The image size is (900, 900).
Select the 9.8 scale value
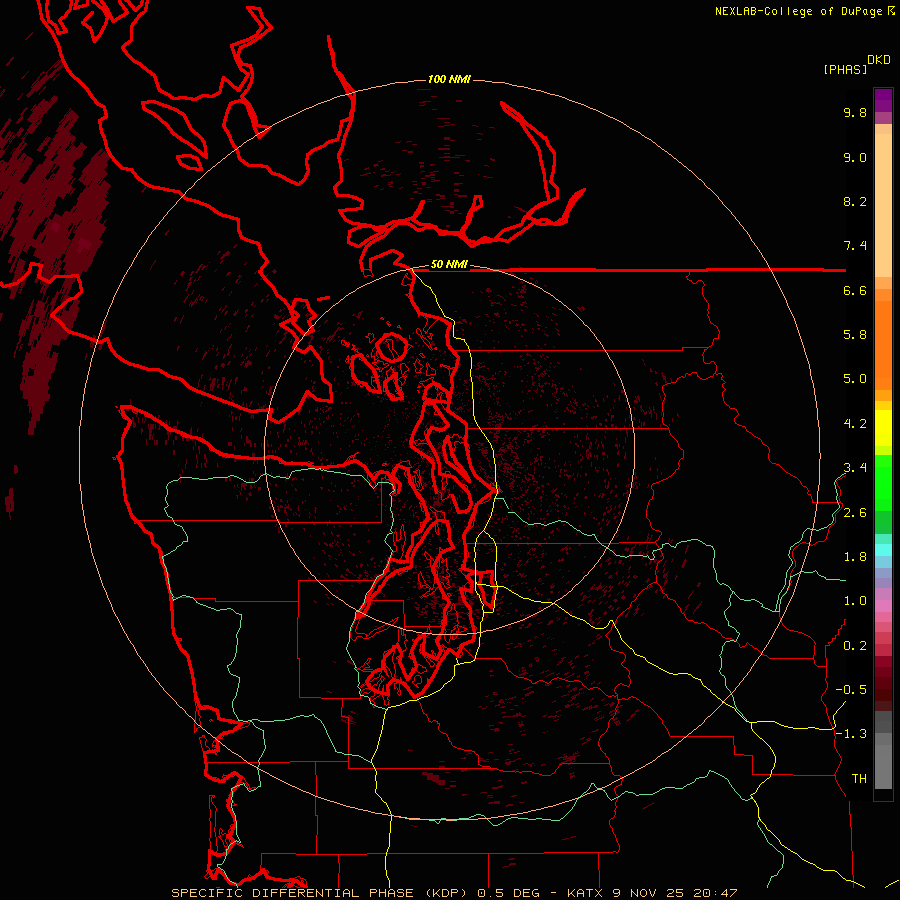(x=855, y=112)
